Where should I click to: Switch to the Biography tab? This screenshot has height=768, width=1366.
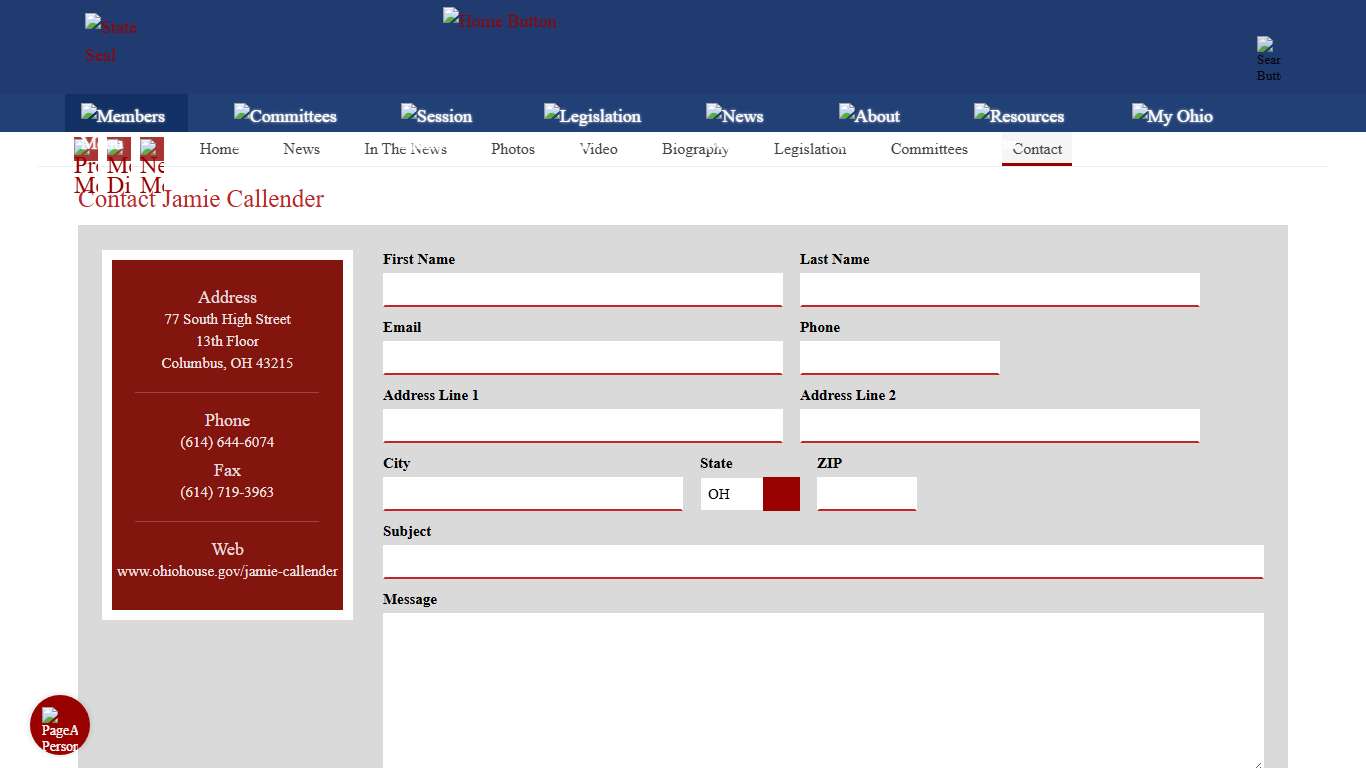pos(695,149)
